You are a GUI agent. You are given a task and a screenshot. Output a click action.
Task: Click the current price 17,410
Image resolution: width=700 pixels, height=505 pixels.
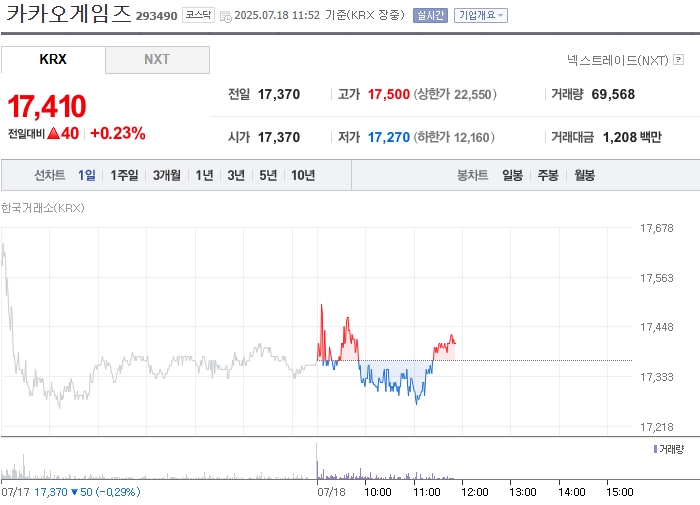tap(47, 106)
